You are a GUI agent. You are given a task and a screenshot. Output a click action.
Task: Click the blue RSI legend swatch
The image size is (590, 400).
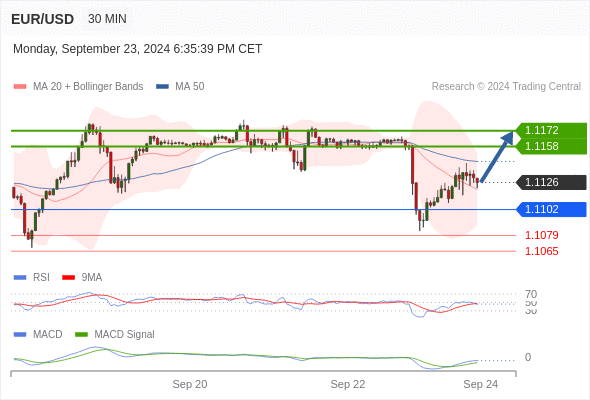click(x=20, y=278)
